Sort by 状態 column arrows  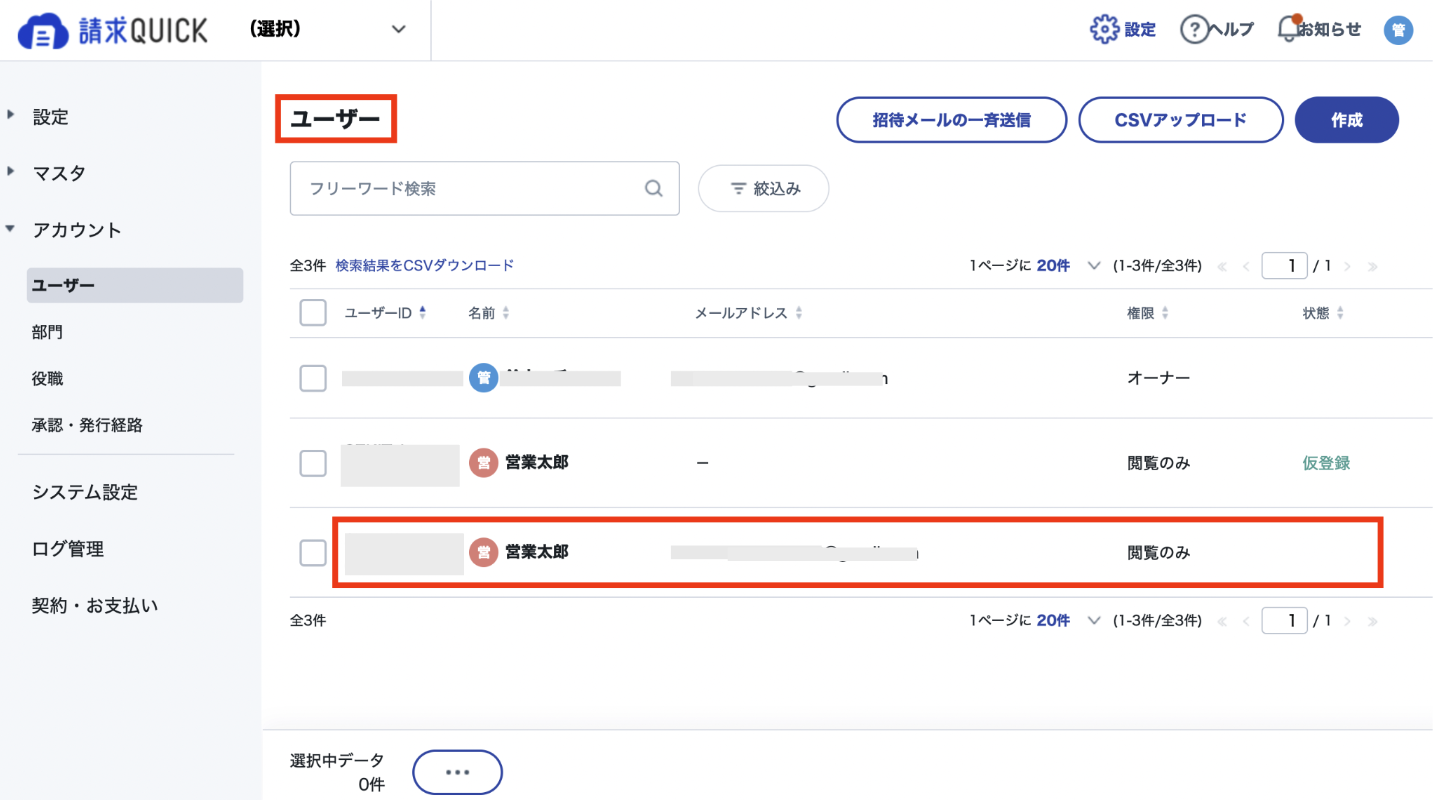[1340, 313]
